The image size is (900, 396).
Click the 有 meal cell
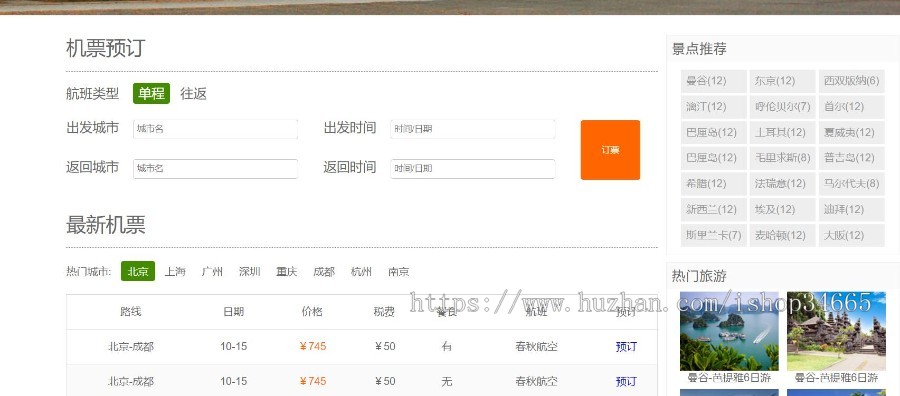coord(447,347)
